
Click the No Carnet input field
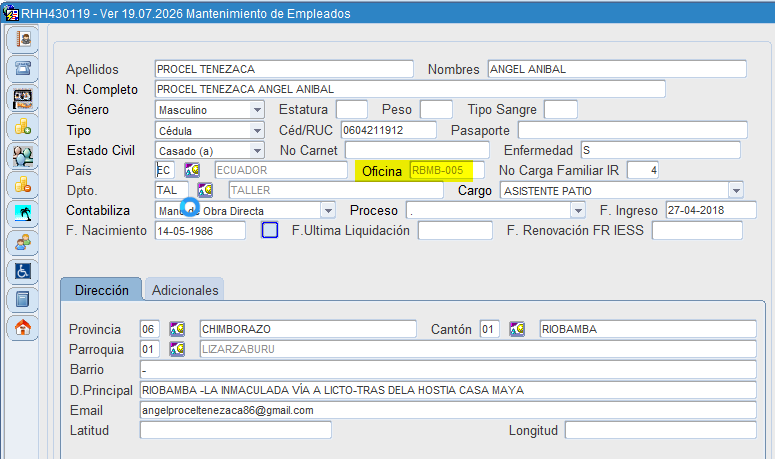[417, 150]
